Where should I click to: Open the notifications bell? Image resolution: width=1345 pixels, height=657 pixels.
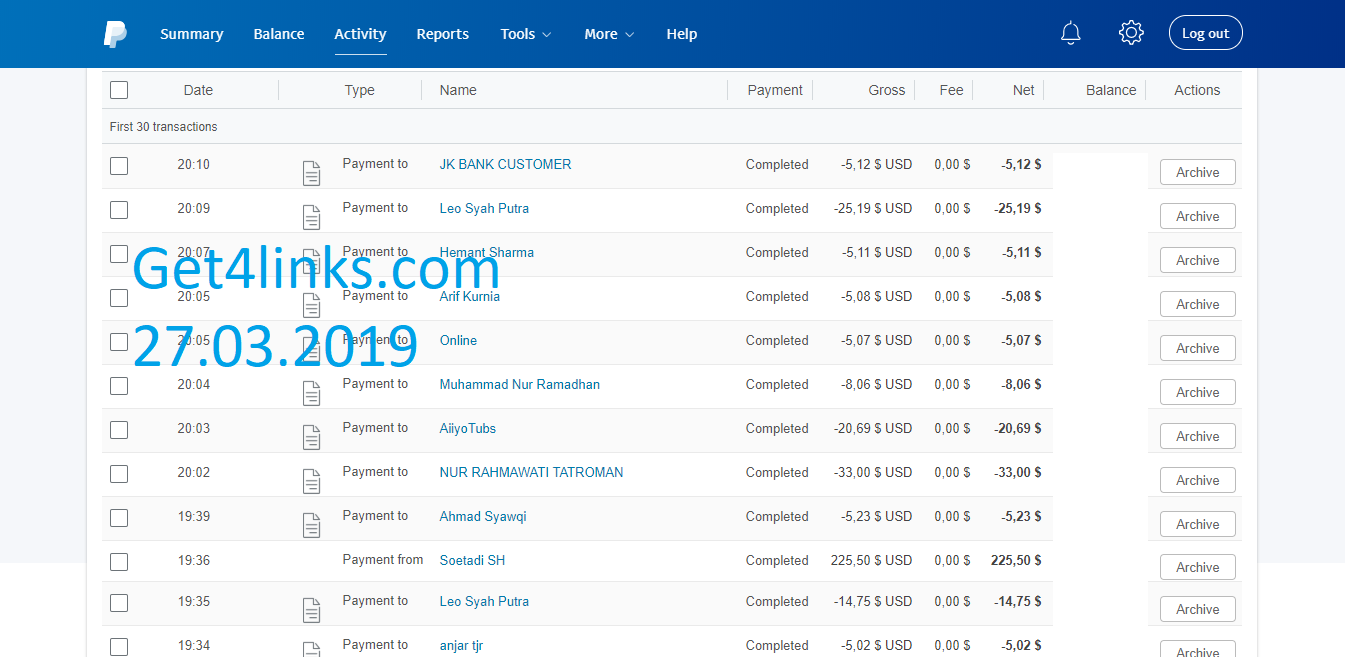(1071, 33)
